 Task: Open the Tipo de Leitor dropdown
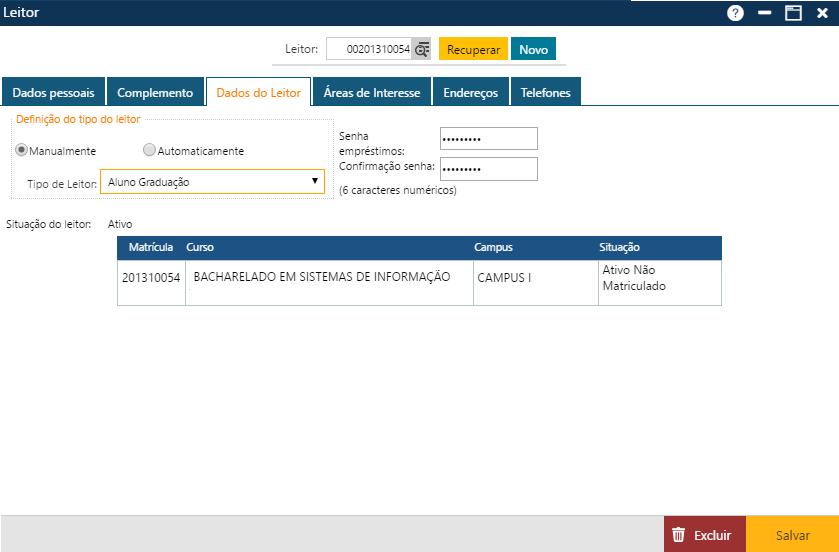[x=212, y=181]
